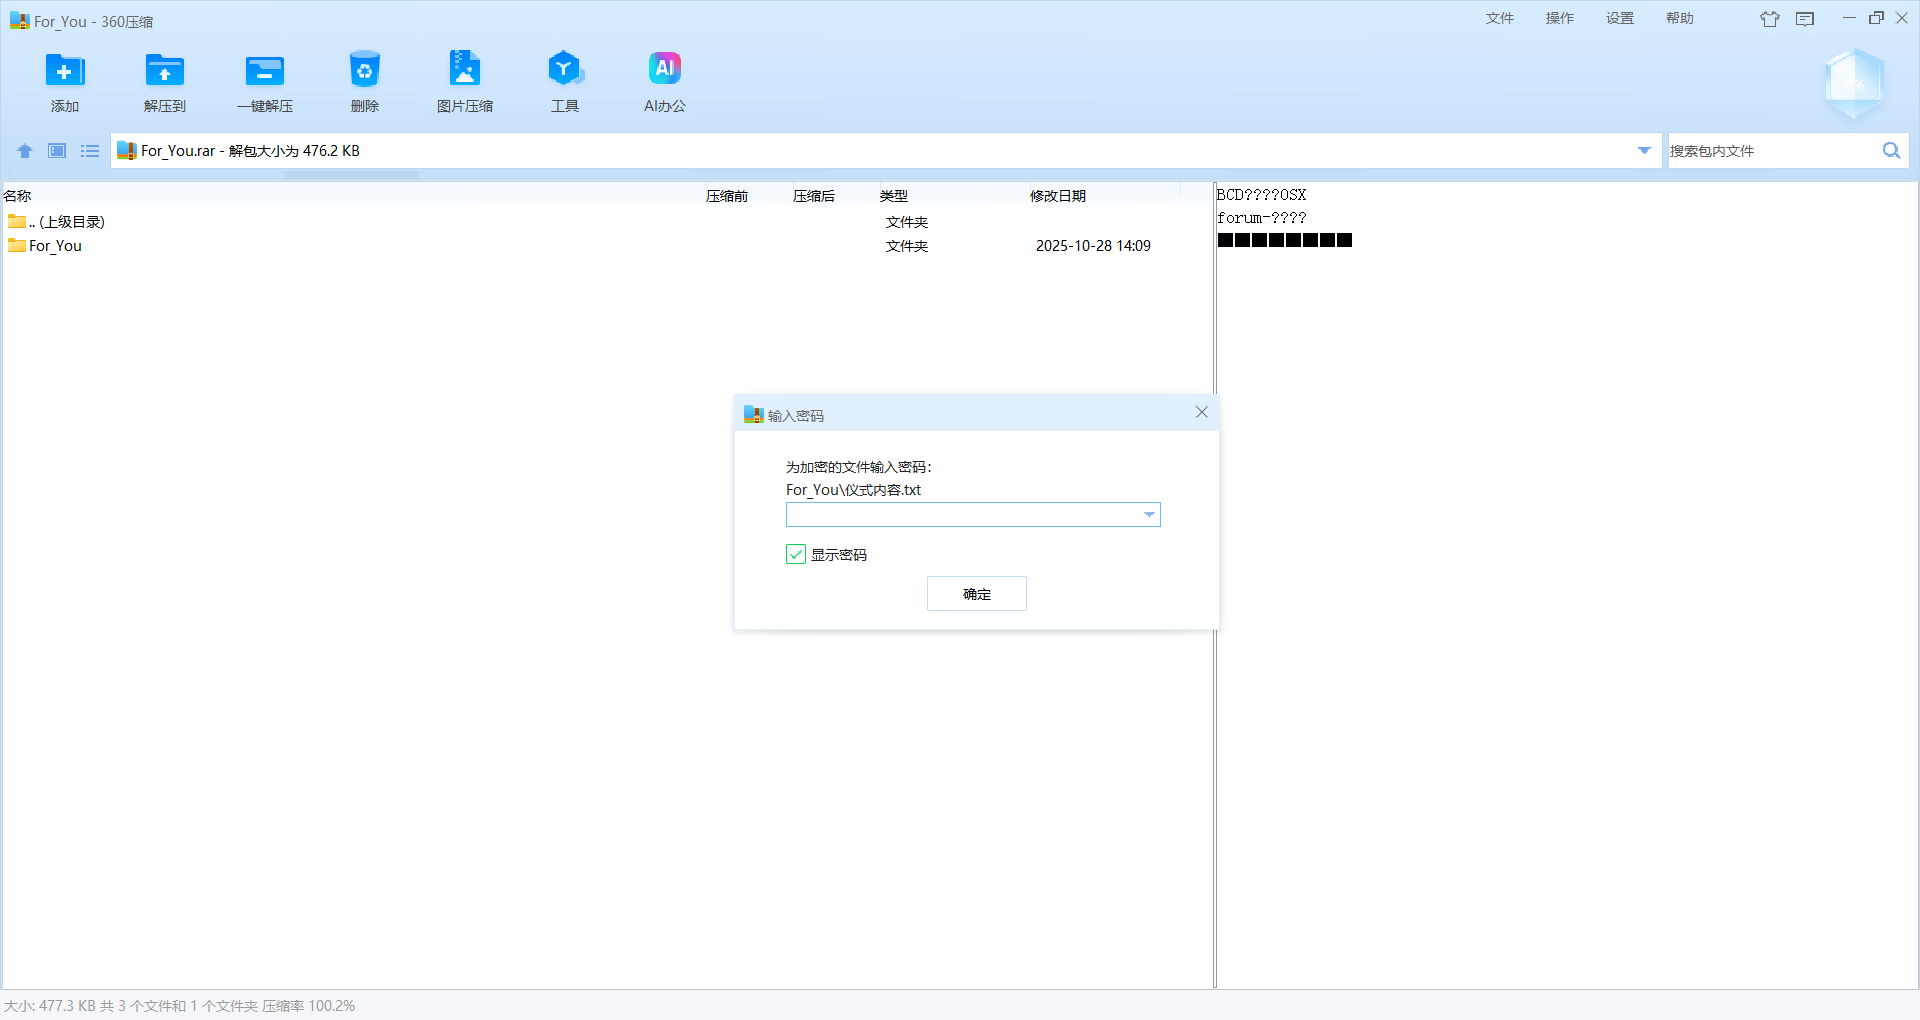The width and height of the screenshot is (1920, 1020).
Task: Click the 添加 (Add) toolbar icon
Action: pos(65,71)
